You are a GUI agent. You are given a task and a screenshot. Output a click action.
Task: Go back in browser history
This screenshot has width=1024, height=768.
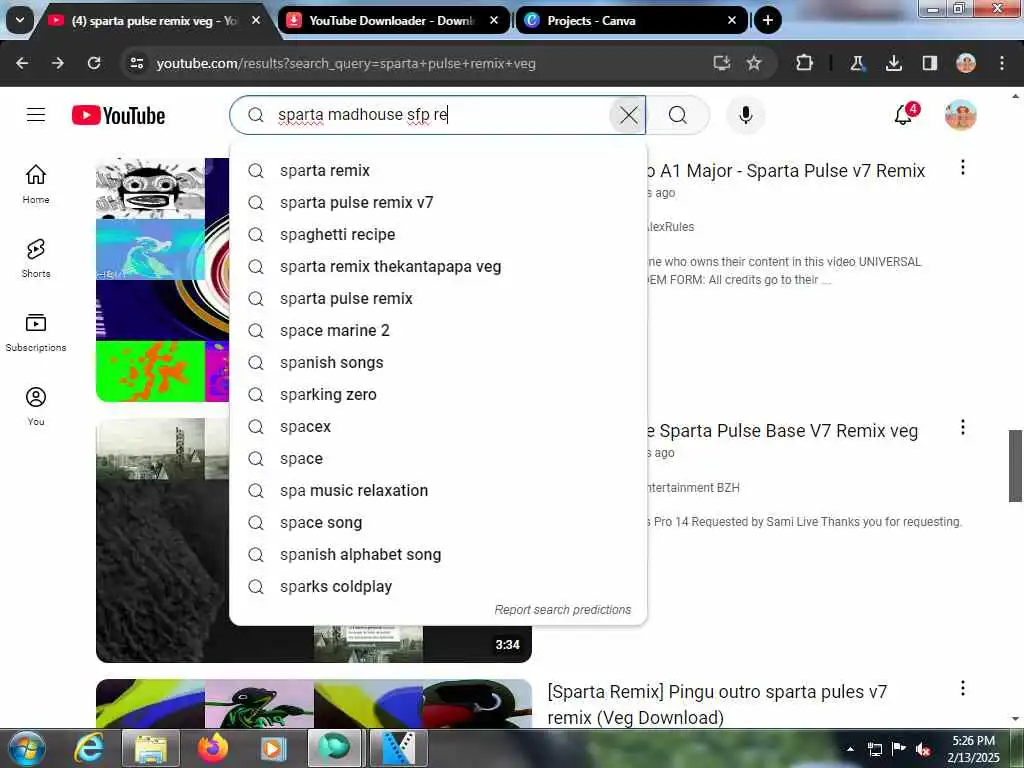tap(22, 63)
